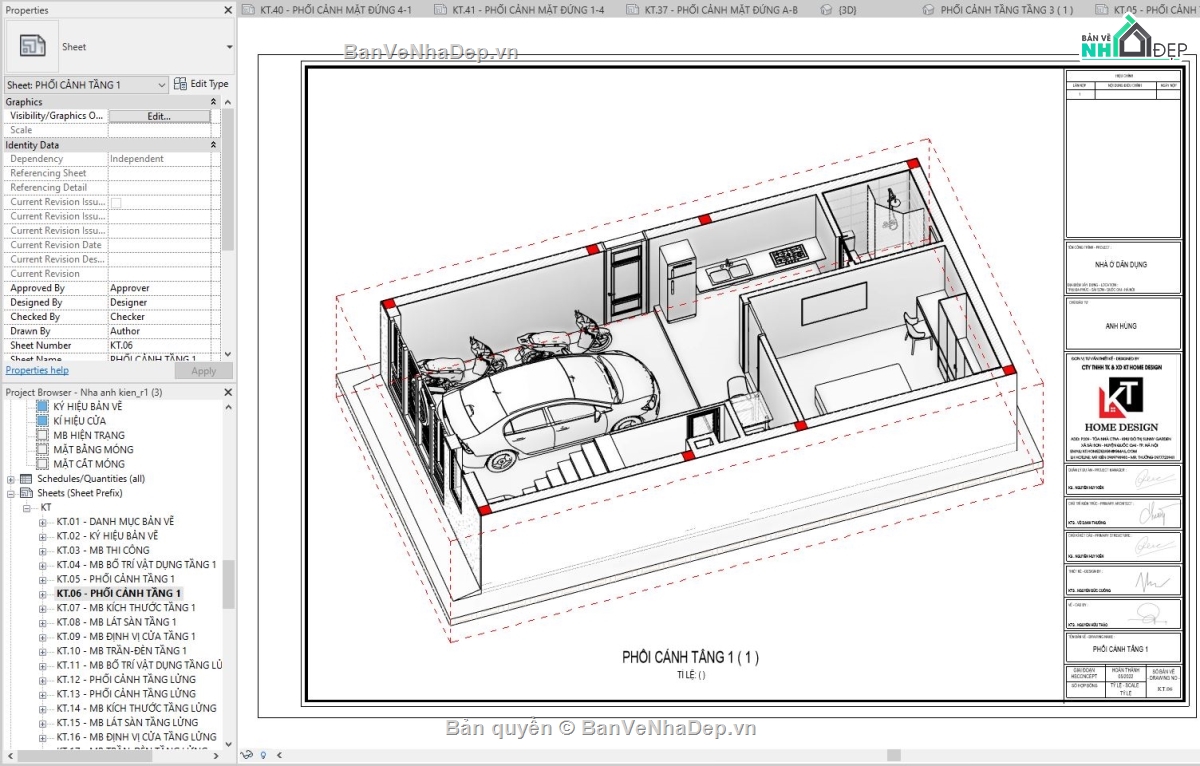Expand the Schedules/Quantities (all) node
Viewport: 1200px width, 766px height.
(11, 479)
